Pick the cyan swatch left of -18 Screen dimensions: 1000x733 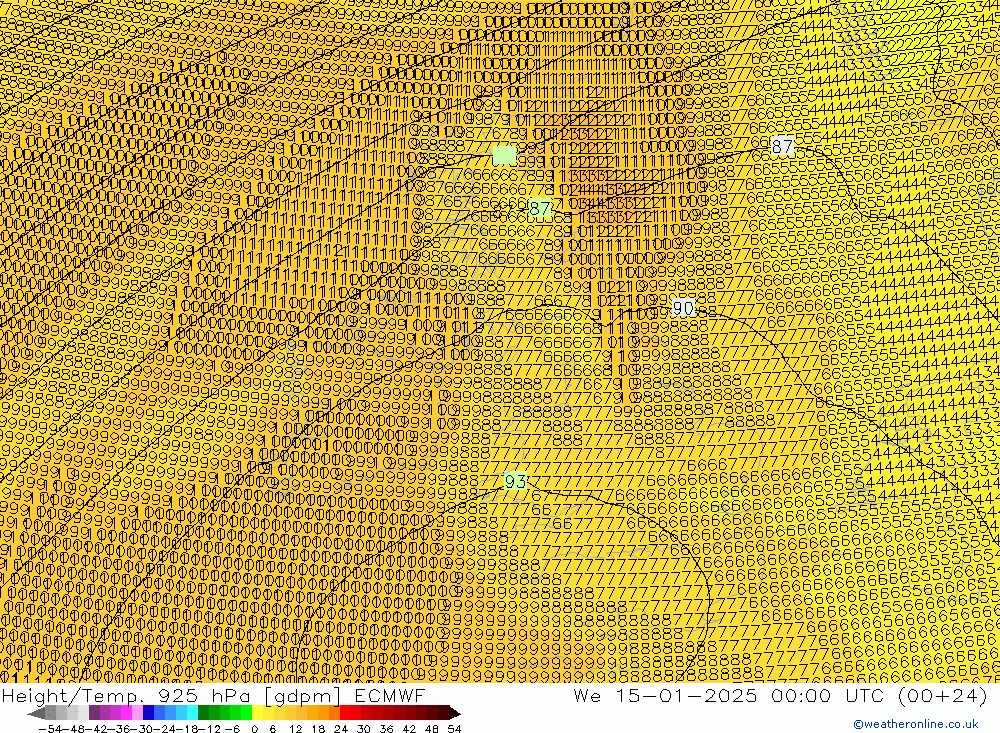pyautogui.click(x=192, y=713)
